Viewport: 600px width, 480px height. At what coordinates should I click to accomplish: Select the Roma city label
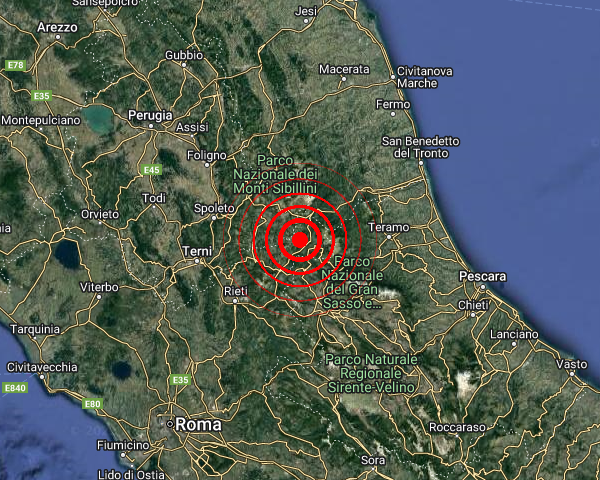coord(199,424)
